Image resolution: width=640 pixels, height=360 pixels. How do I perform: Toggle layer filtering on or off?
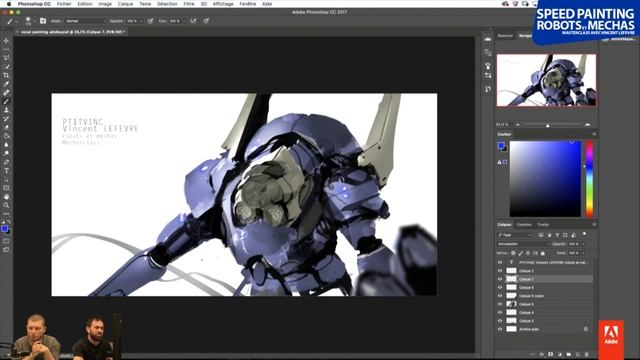(584, 234)
